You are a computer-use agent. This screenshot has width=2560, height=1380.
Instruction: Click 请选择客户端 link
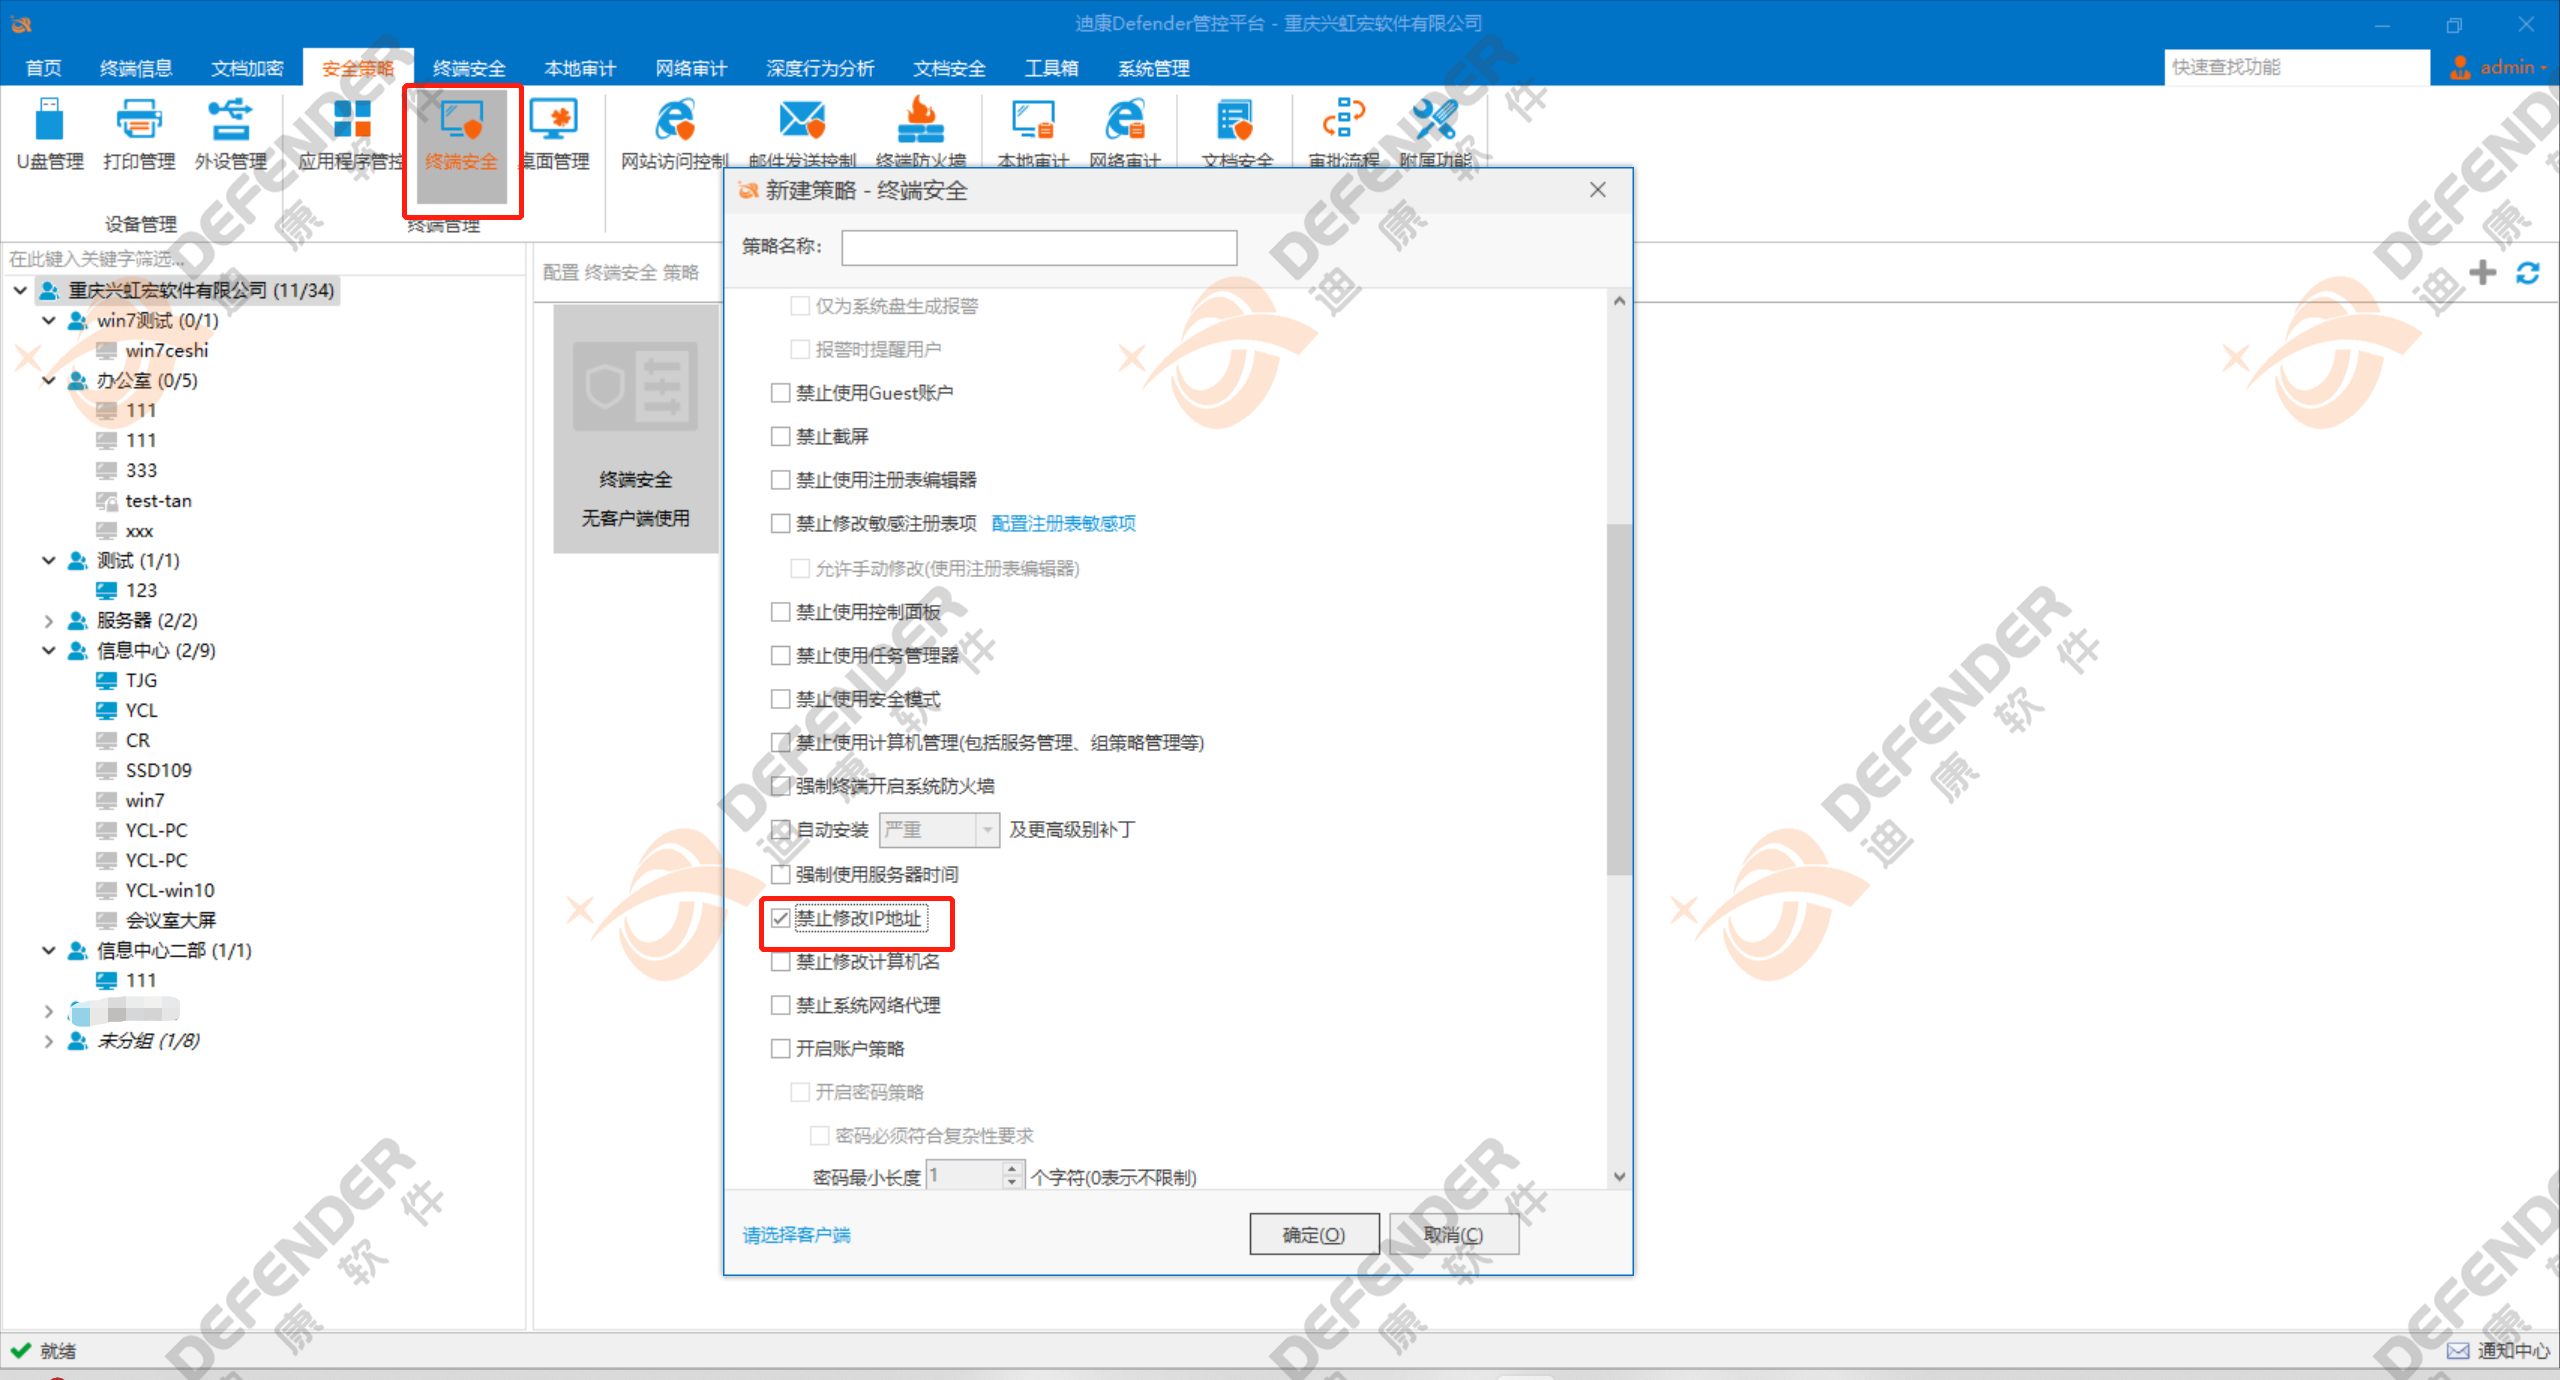[x=796, y=1234]
